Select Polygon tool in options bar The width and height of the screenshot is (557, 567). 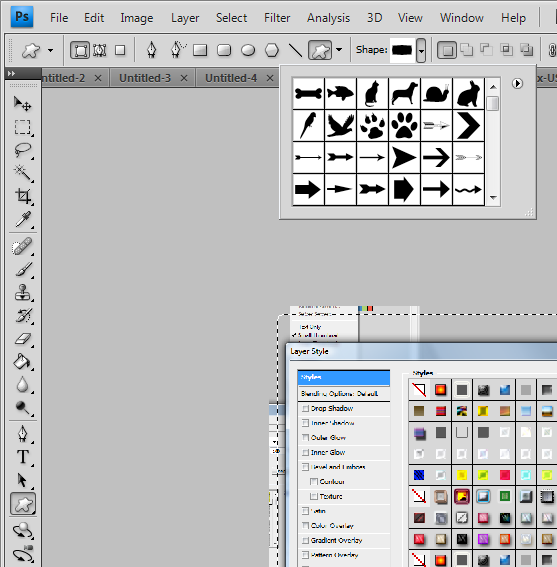272,50
